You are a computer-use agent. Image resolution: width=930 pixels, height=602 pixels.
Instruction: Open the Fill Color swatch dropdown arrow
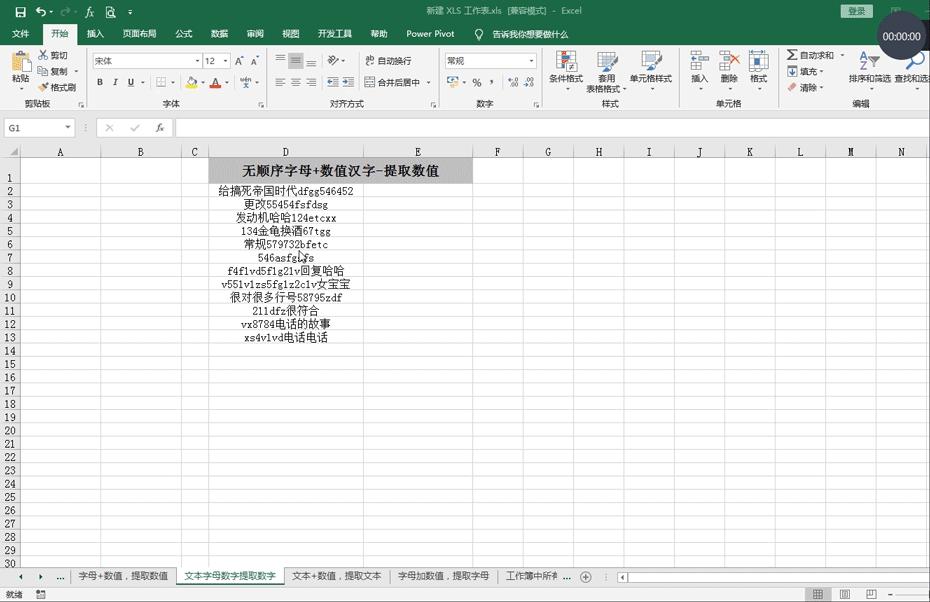202,82
